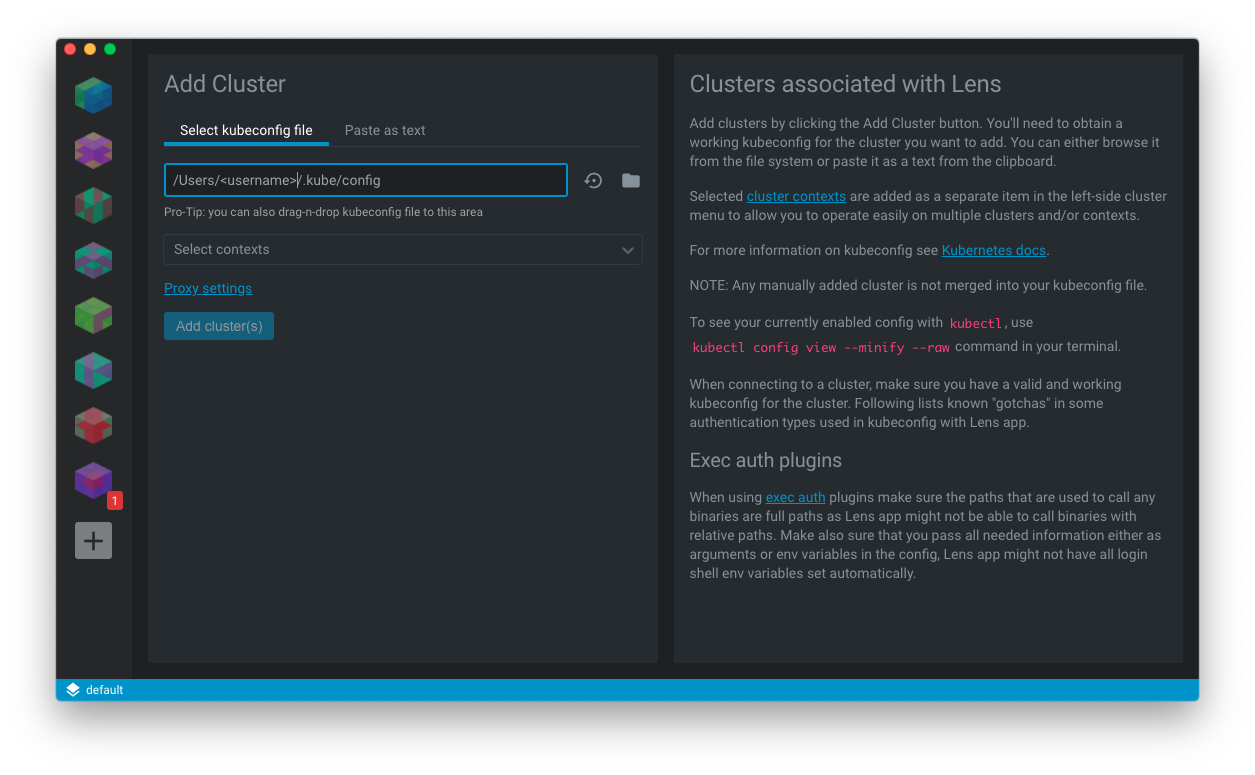Select the green cluster icon mid-sidebar
This screenshot has width=1255, height=775.
click(x=93, y=315)
